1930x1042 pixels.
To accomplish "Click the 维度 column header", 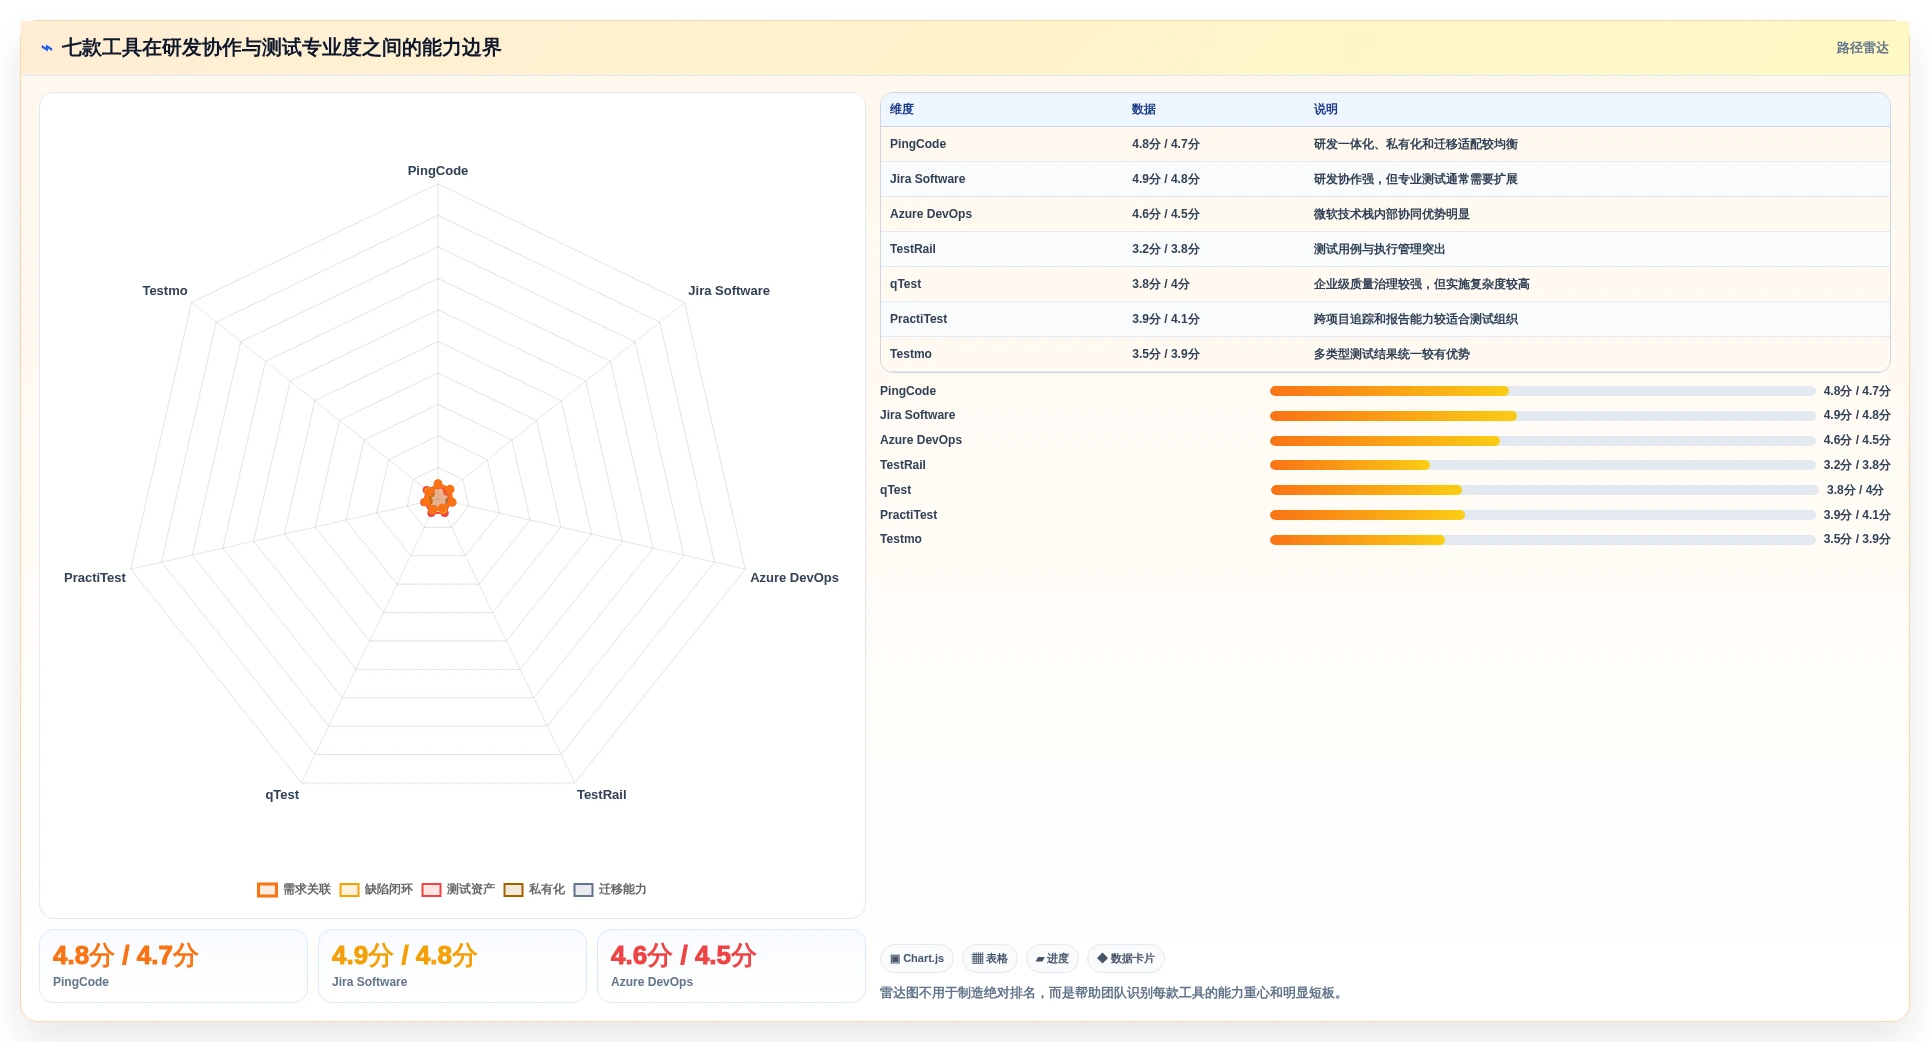I will (902, 109).
